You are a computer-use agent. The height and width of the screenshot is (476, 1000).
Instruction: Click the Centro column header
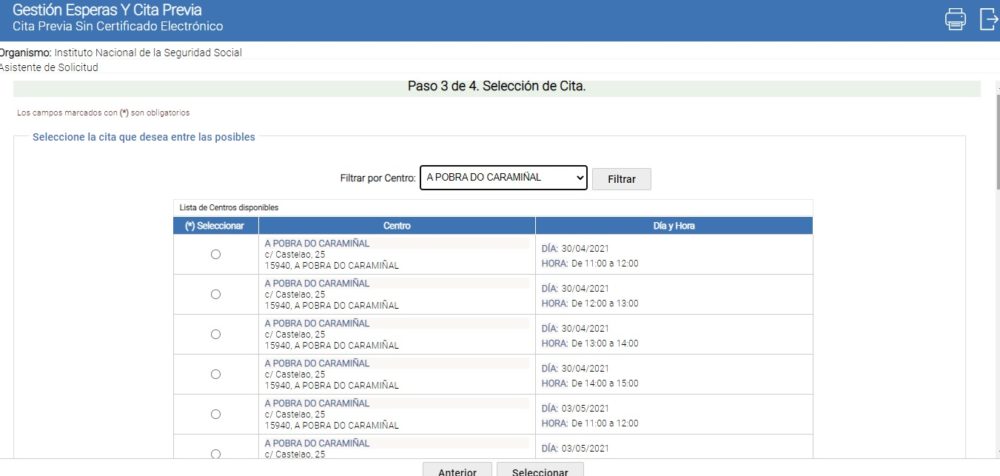397,226
